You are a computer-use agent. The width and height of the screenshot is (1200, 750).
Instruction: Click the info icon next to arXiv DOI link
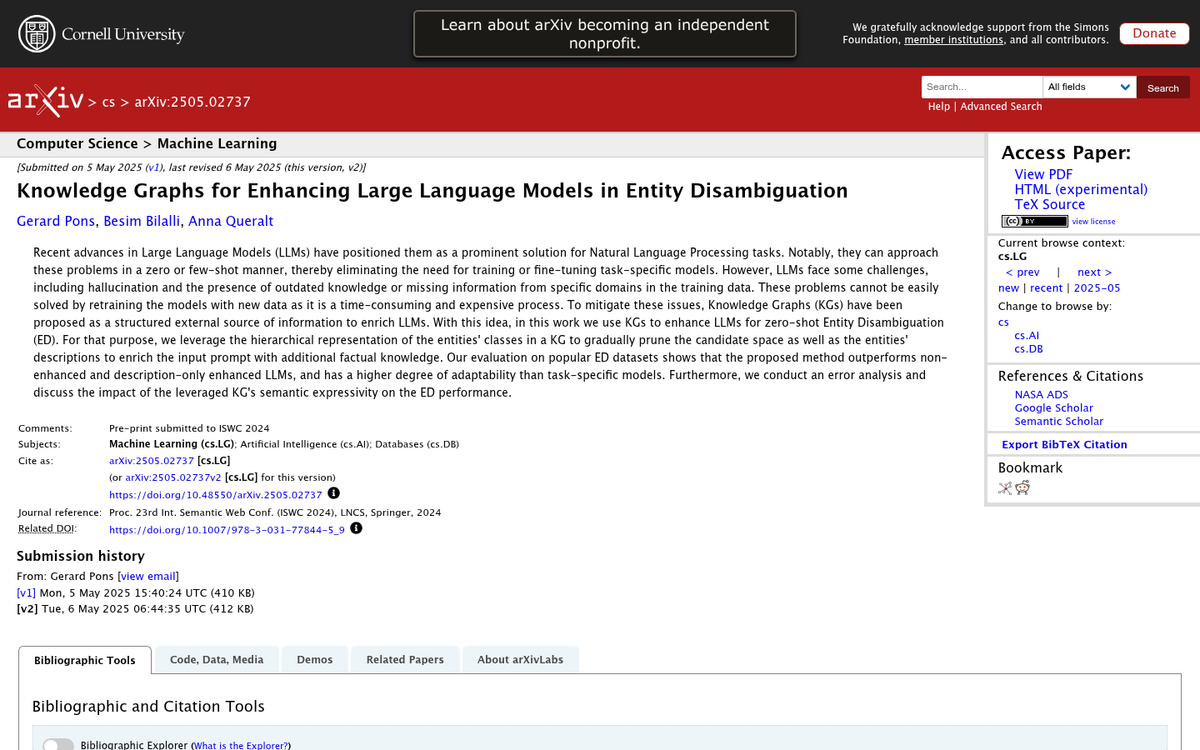point(334,493)
